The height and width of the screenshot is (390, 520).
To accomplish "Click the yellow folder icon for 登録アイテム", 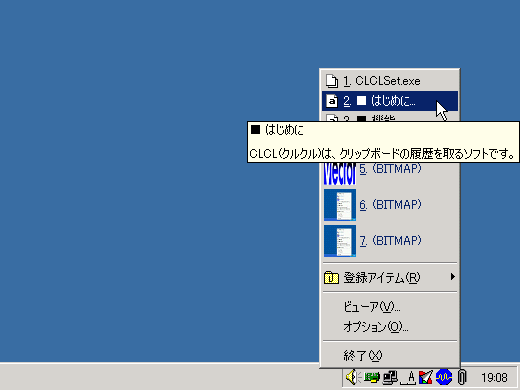I will 331,277.
